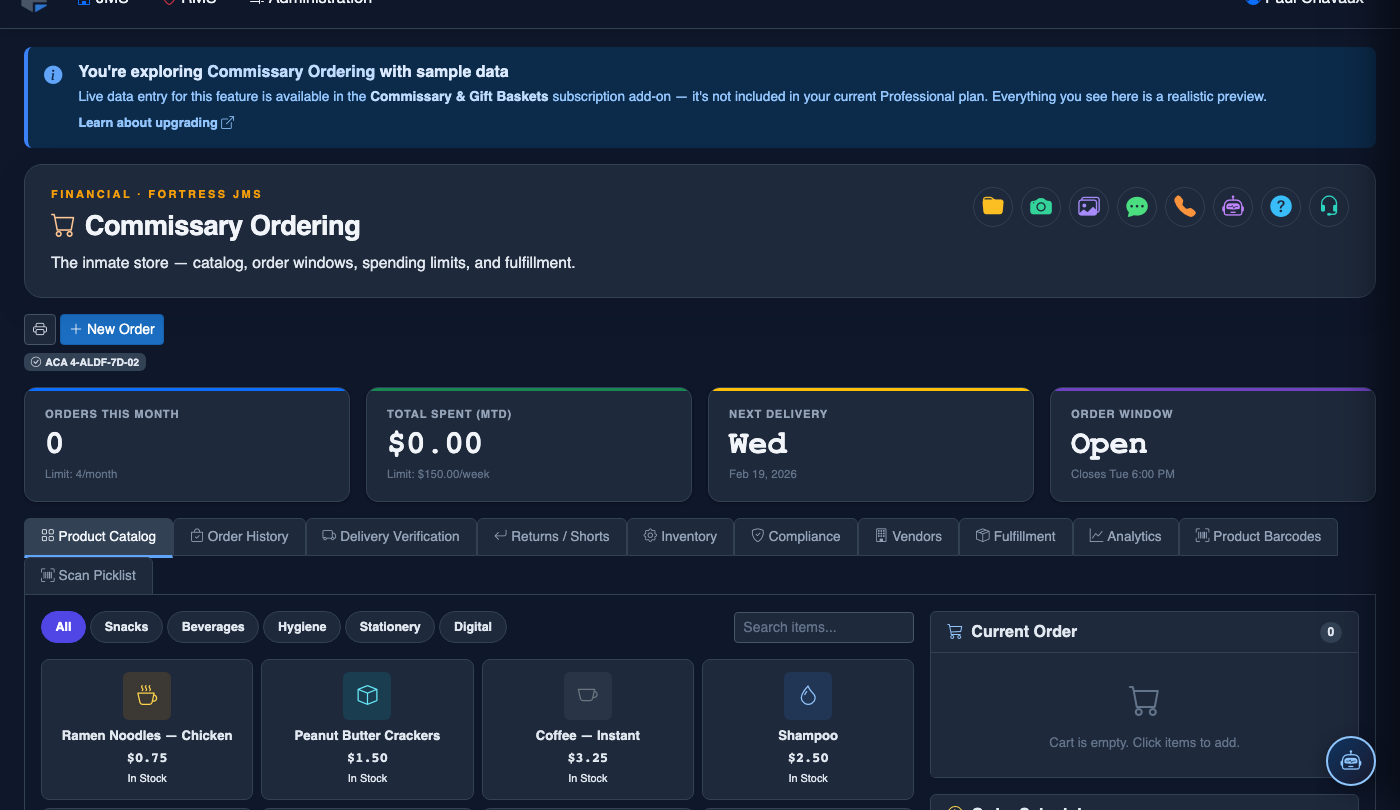Image resolution: width=1400 pixels, height=810 pixels.
Task: Click the Ramen Noodles bowl icon
Action: coord(147,696)
